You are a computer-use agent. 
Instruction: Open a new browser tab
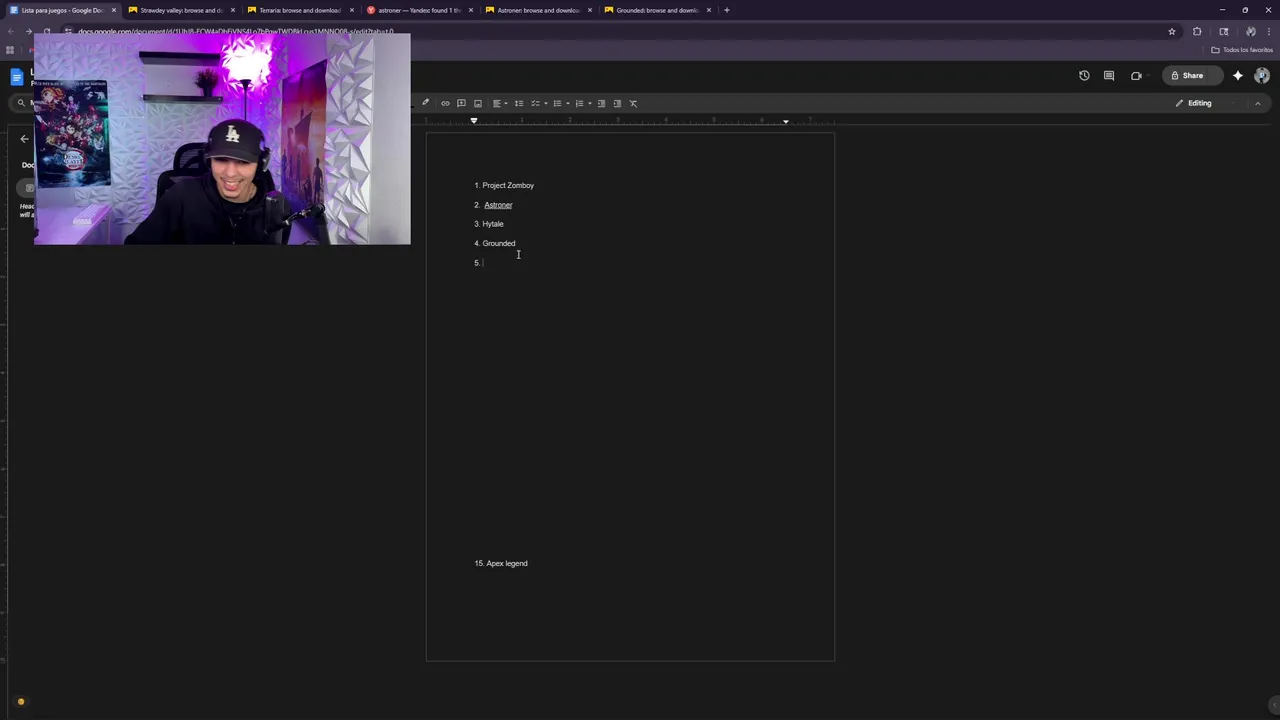coord(726,10)
